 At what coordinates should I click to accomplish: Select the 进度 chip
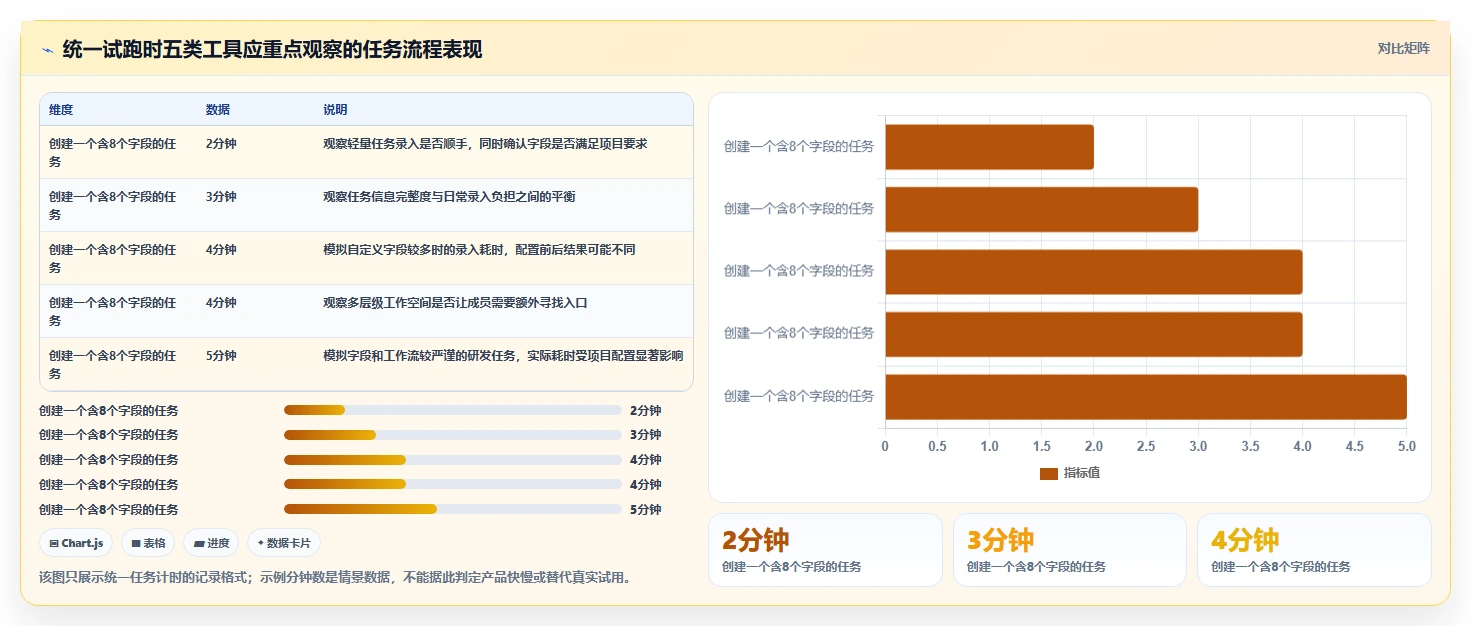click(x=211, y=543)
